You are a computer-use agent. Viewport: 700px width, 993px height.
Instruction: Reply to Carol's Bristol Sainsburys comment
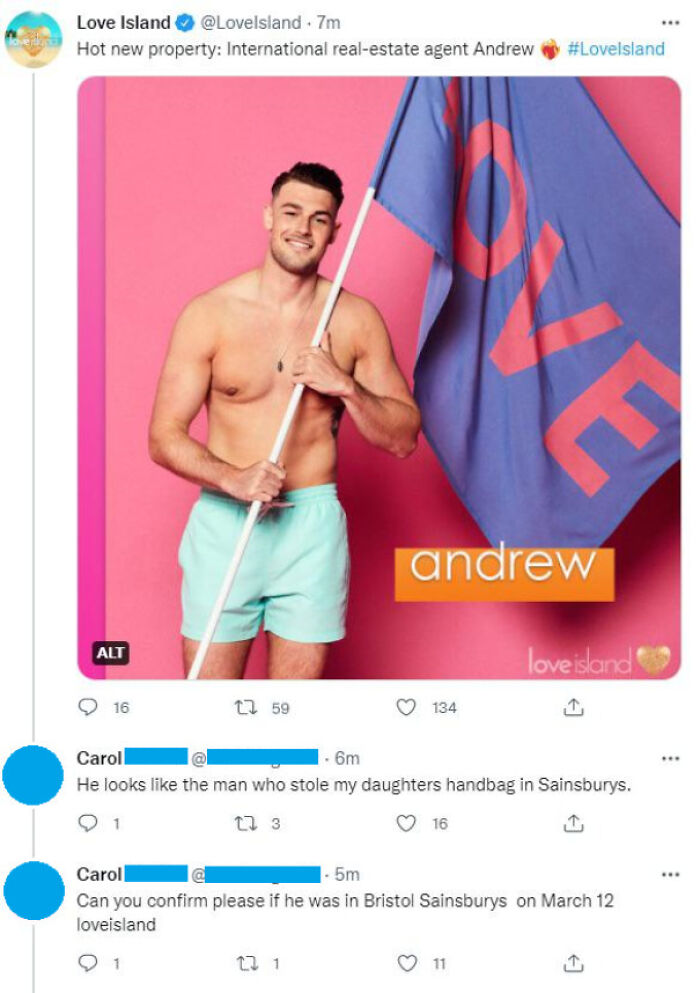87,963
